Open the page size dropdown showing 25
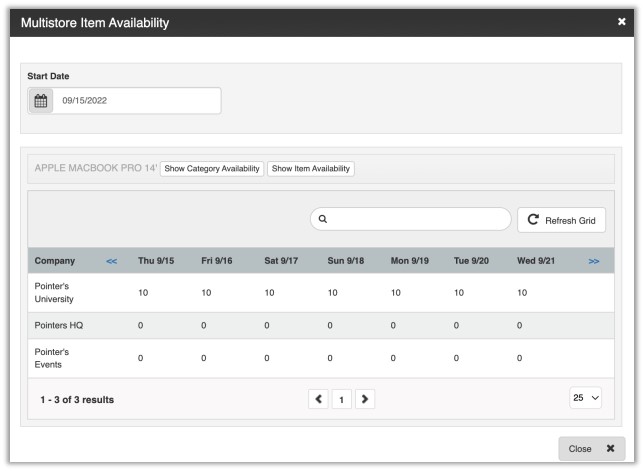 [586, 399]
